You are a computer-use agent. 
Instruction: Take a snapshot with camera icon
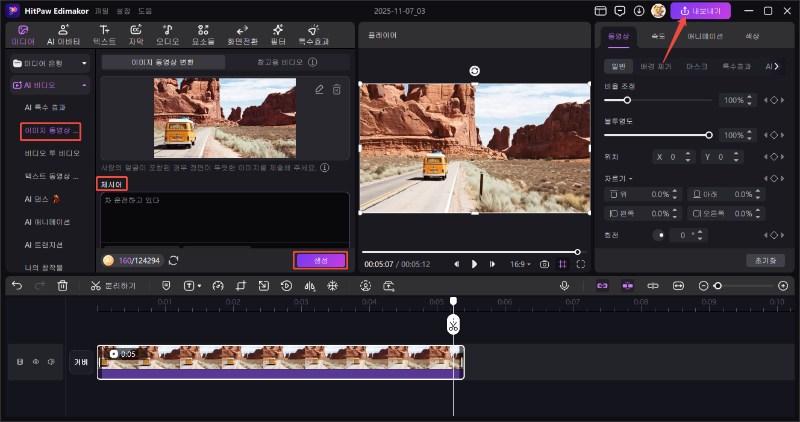[544, 264]
